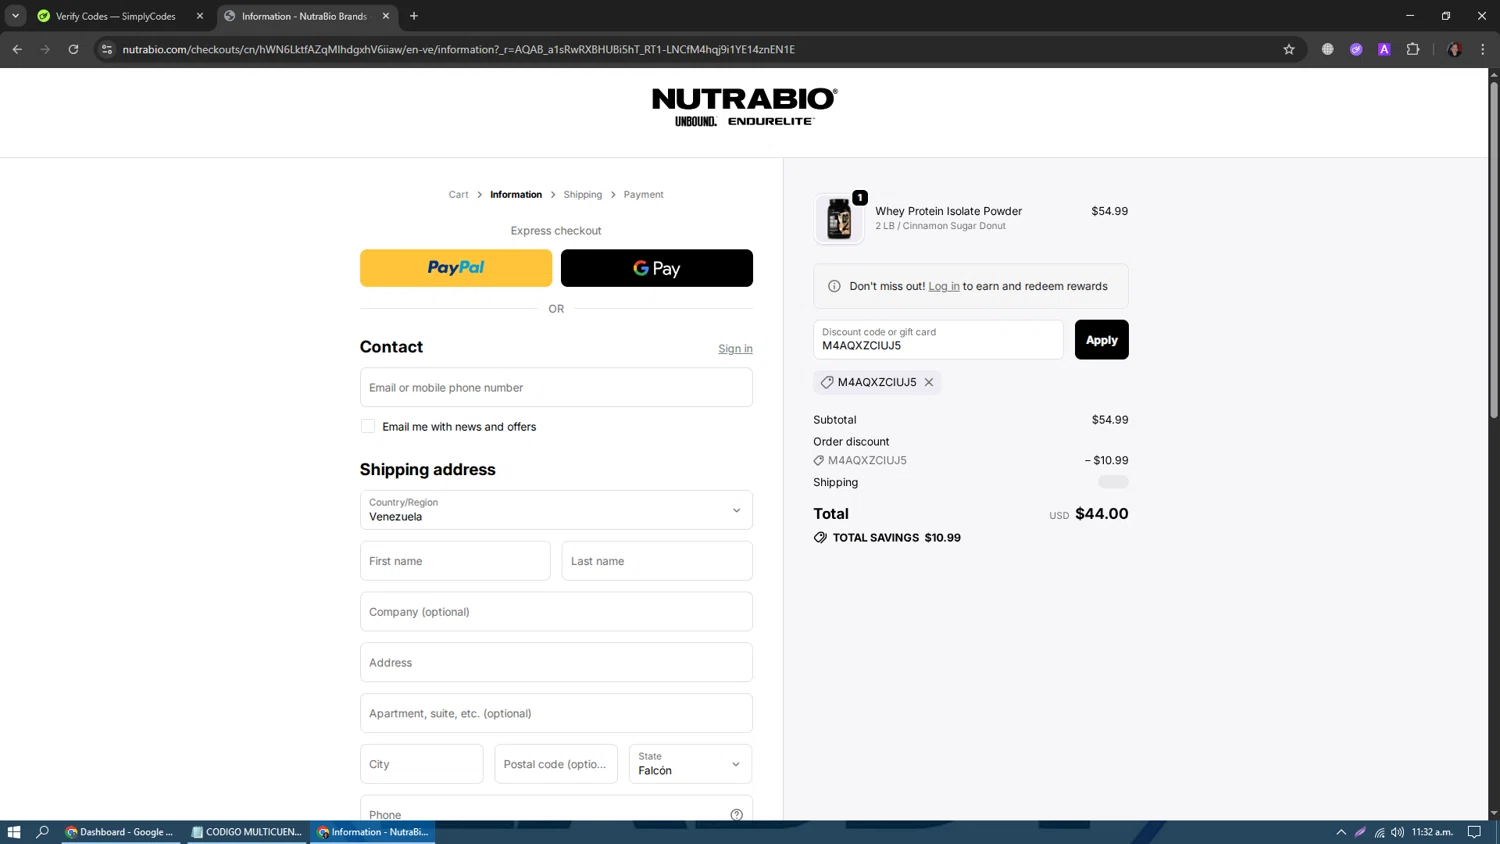Switch to the Verify Codes SimplyCodes tab

pos(116,16)
